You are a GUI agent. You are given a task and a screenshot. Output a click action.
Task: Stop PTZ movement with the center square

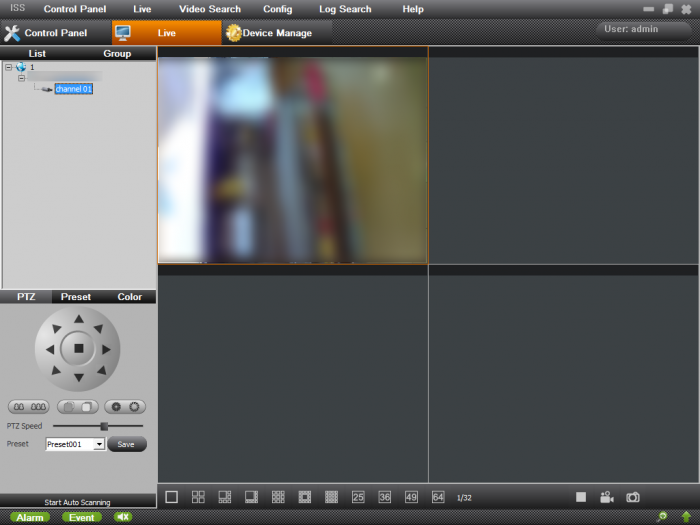(x=79, y=348)
